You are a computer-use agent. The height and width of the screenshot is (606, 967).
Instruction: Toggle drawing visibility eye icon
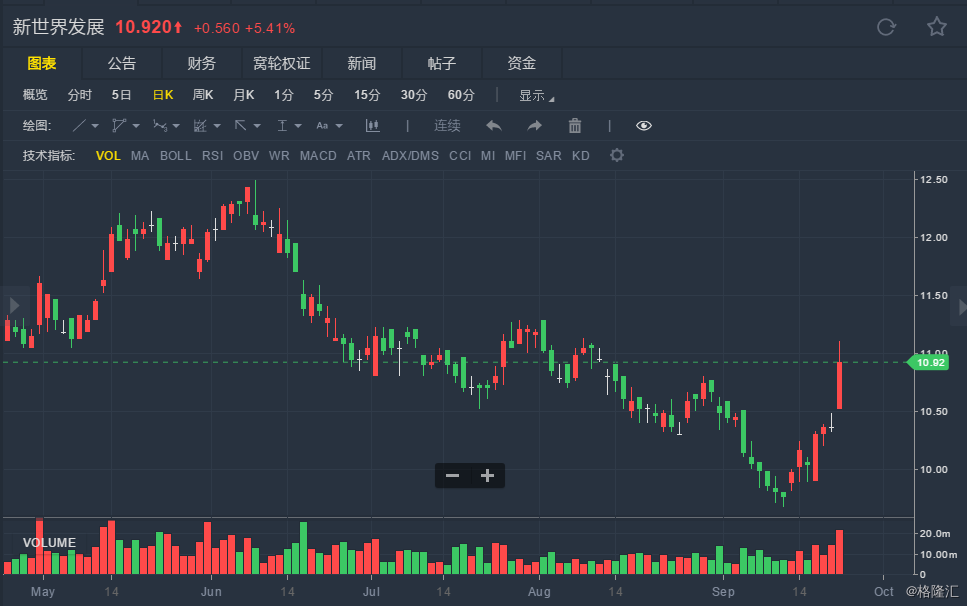click(x=644, y=126)
